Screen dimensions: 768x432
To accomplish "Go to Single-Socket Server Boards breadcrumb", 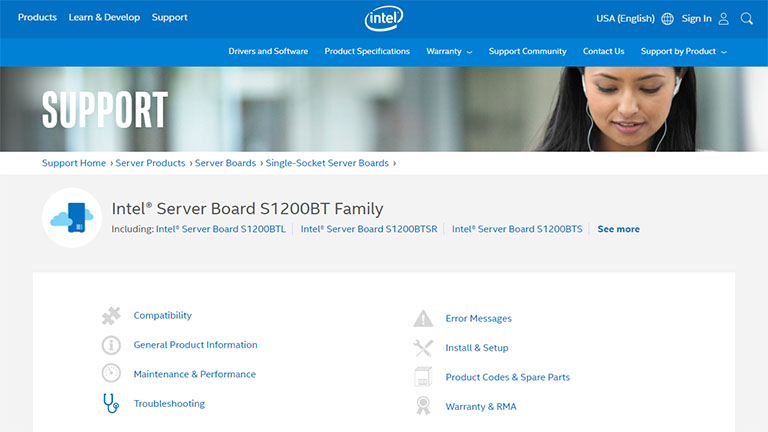I will pyautogui.click(x=327, y=163).
